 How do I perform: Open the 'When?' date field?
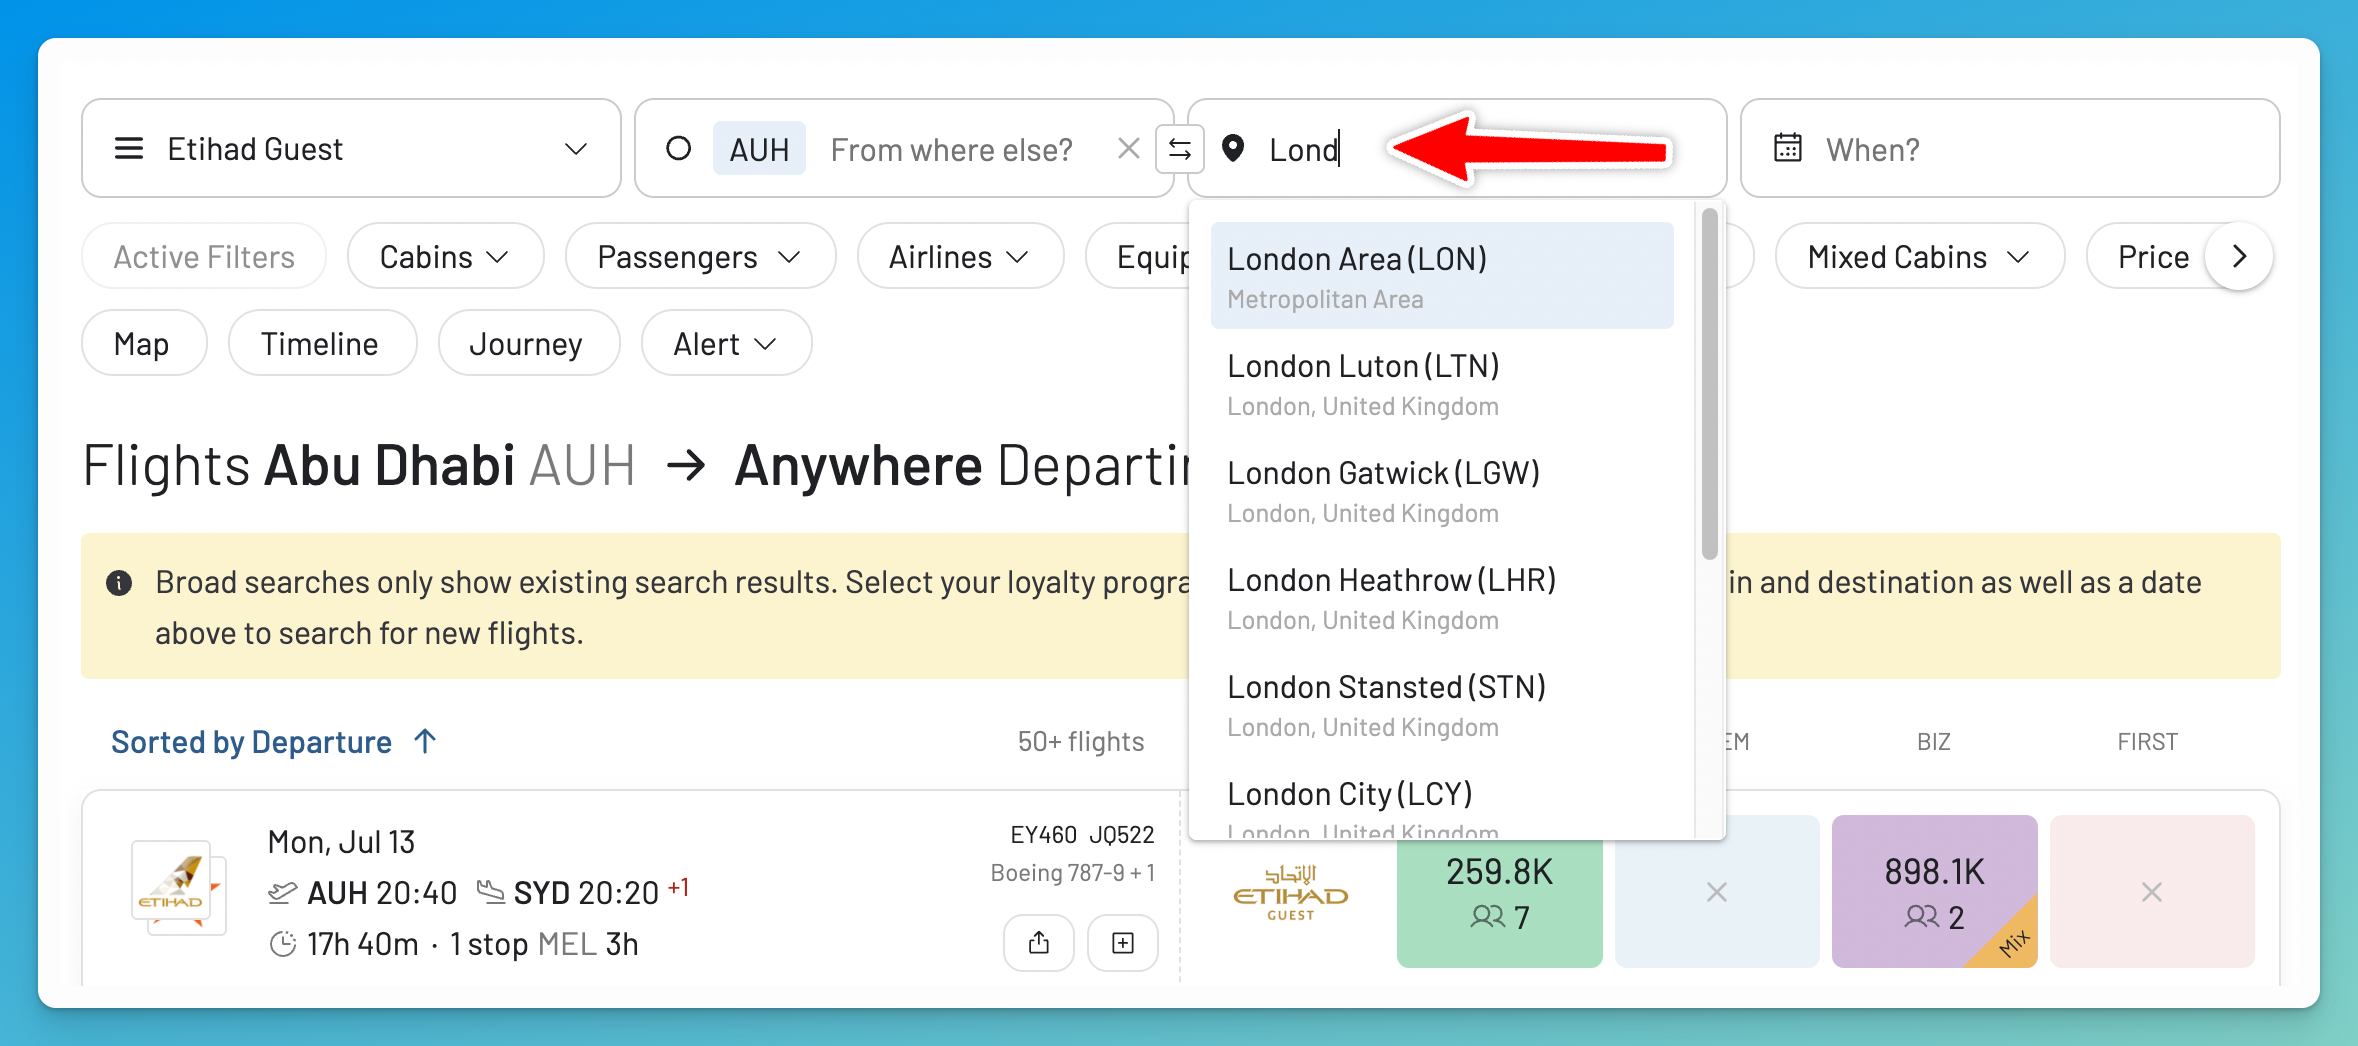(x=2010, y=148)
